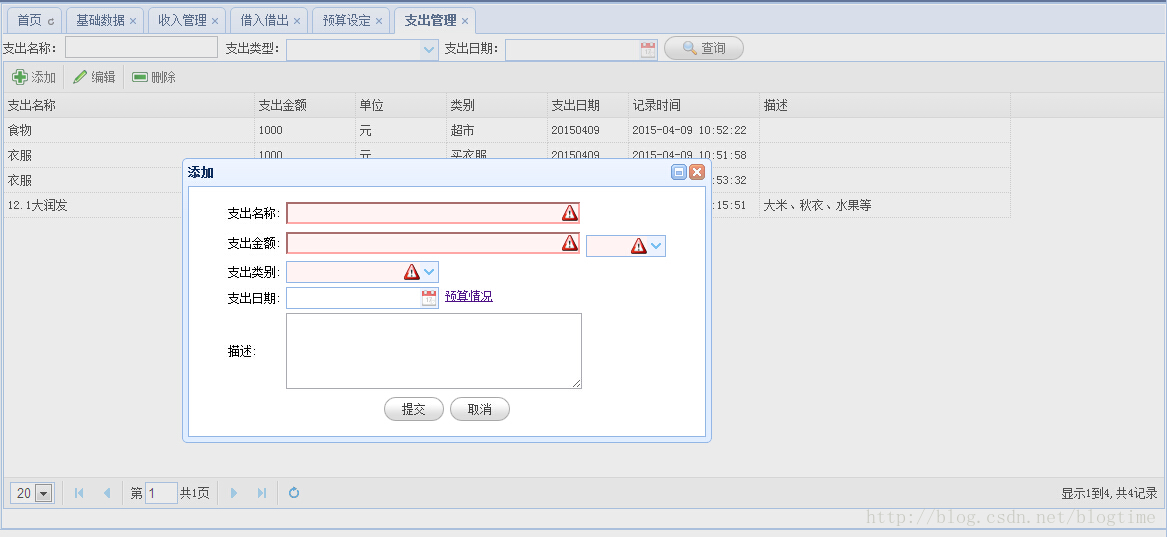Viewport: 1167px width, 537px height.
Task: Select the 食物 row
Action: (507, 131)
